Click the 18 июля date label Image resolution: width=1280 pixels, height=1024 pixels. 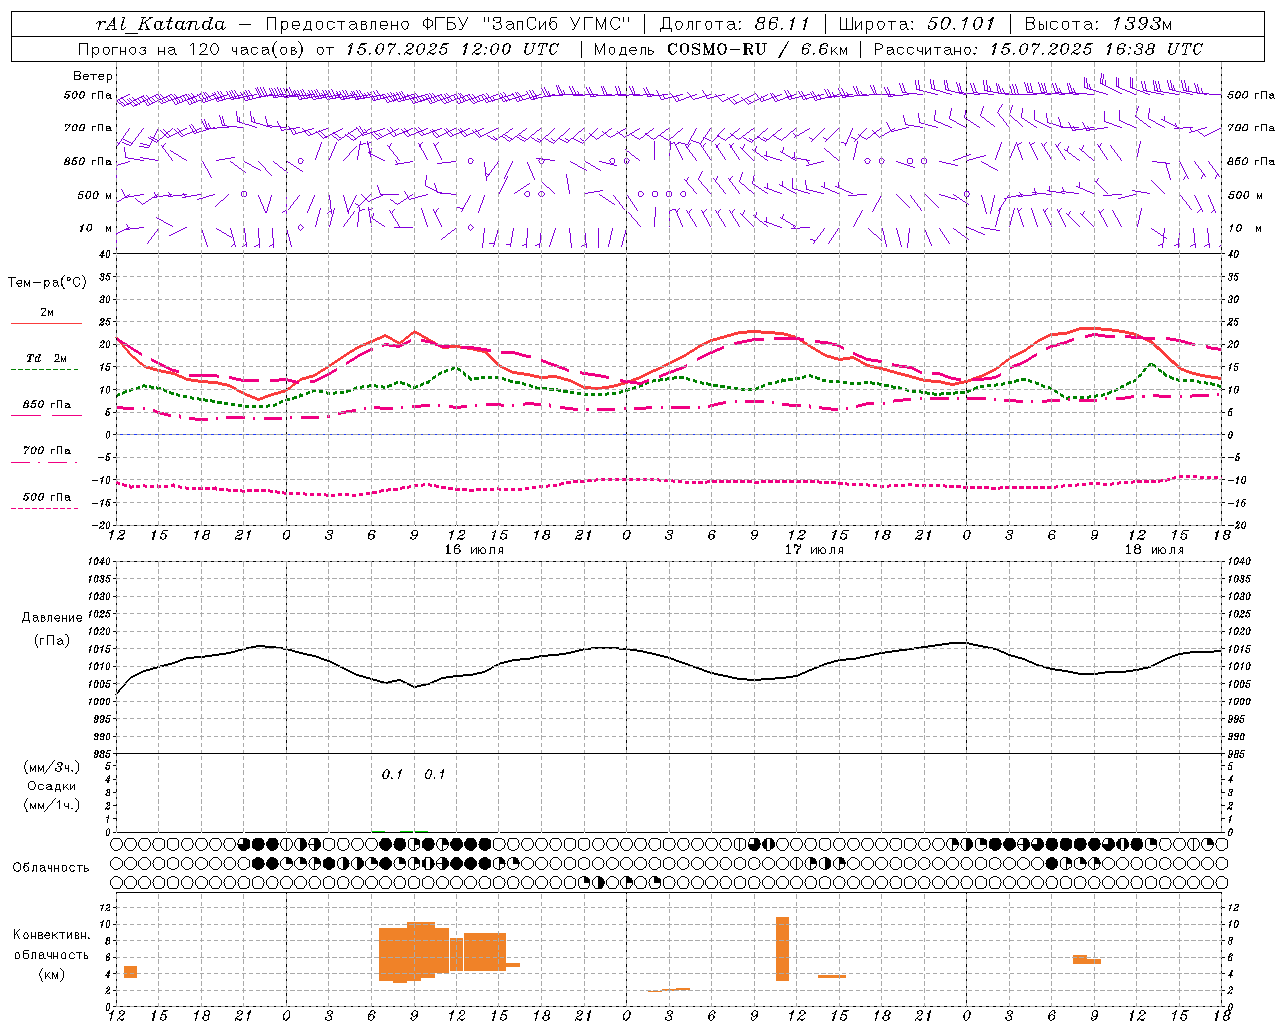pos(1154,549)
